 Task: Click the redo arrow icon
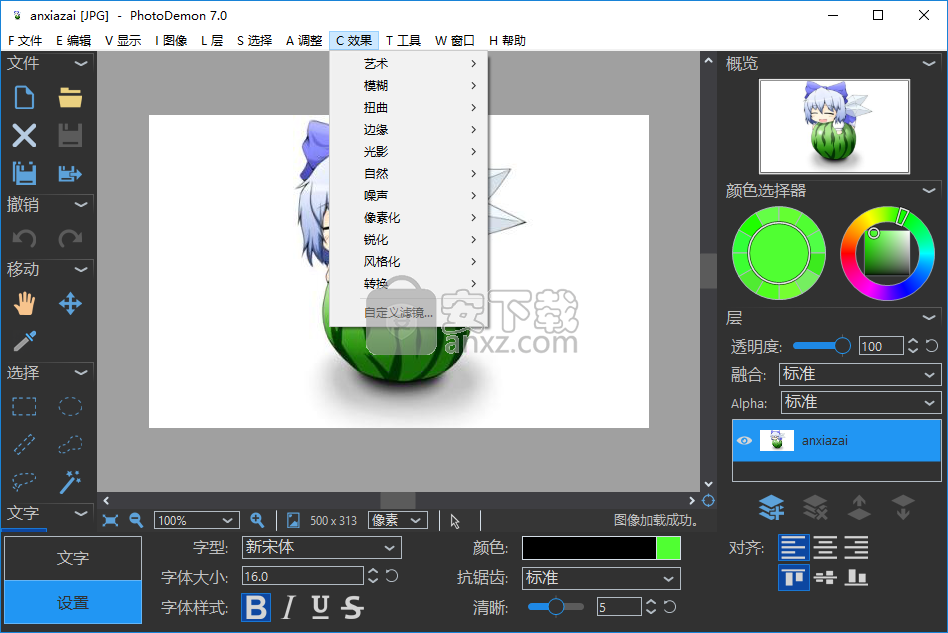pyautogui.click(x=70, y=239)
